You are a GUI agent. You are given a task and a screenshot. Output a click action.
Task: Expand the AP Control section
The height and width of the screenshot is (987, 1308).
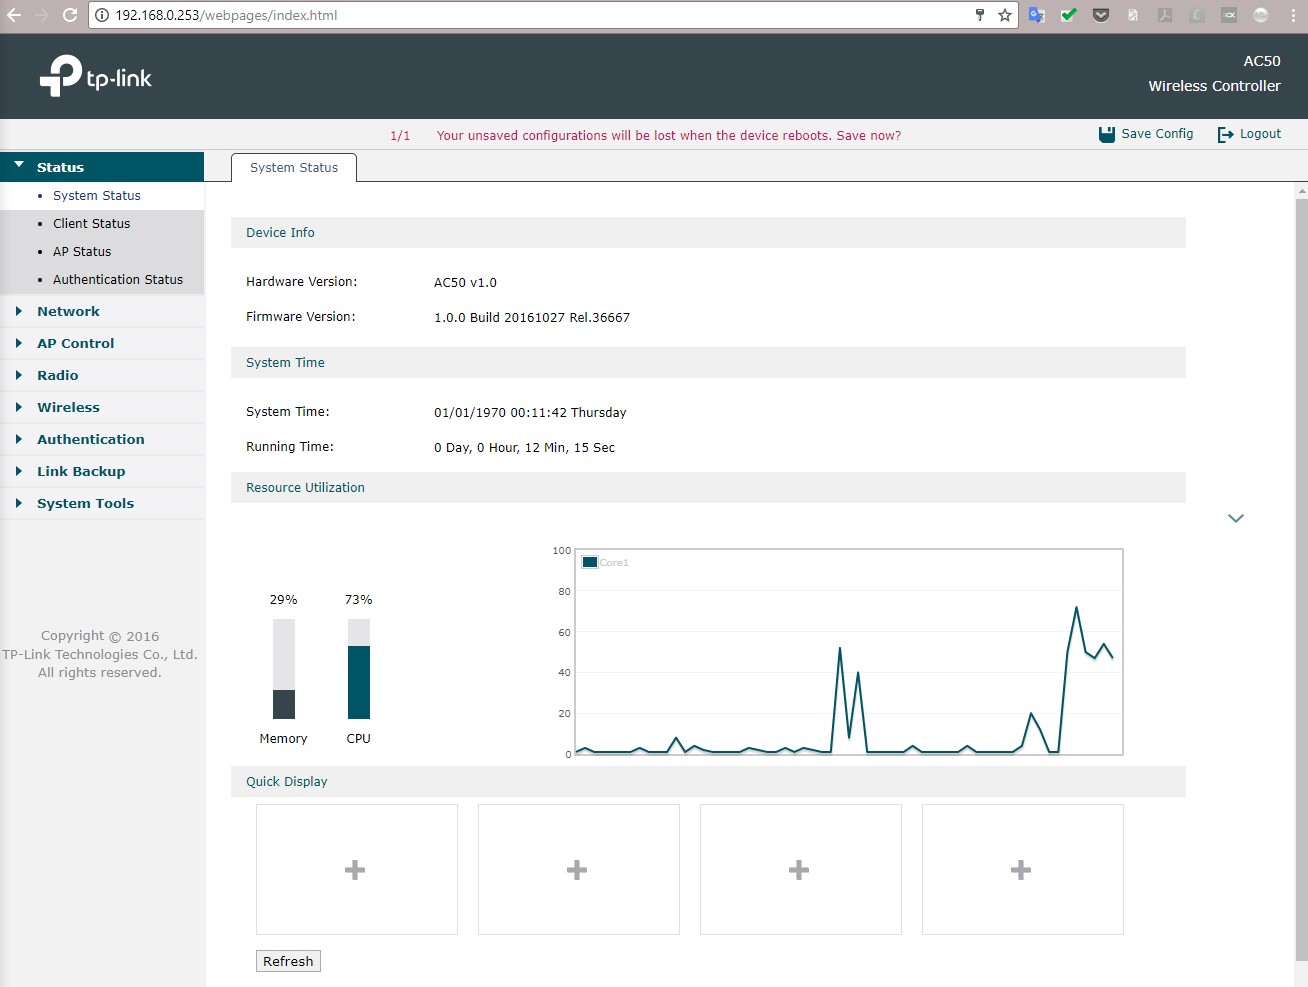point(75,343)
